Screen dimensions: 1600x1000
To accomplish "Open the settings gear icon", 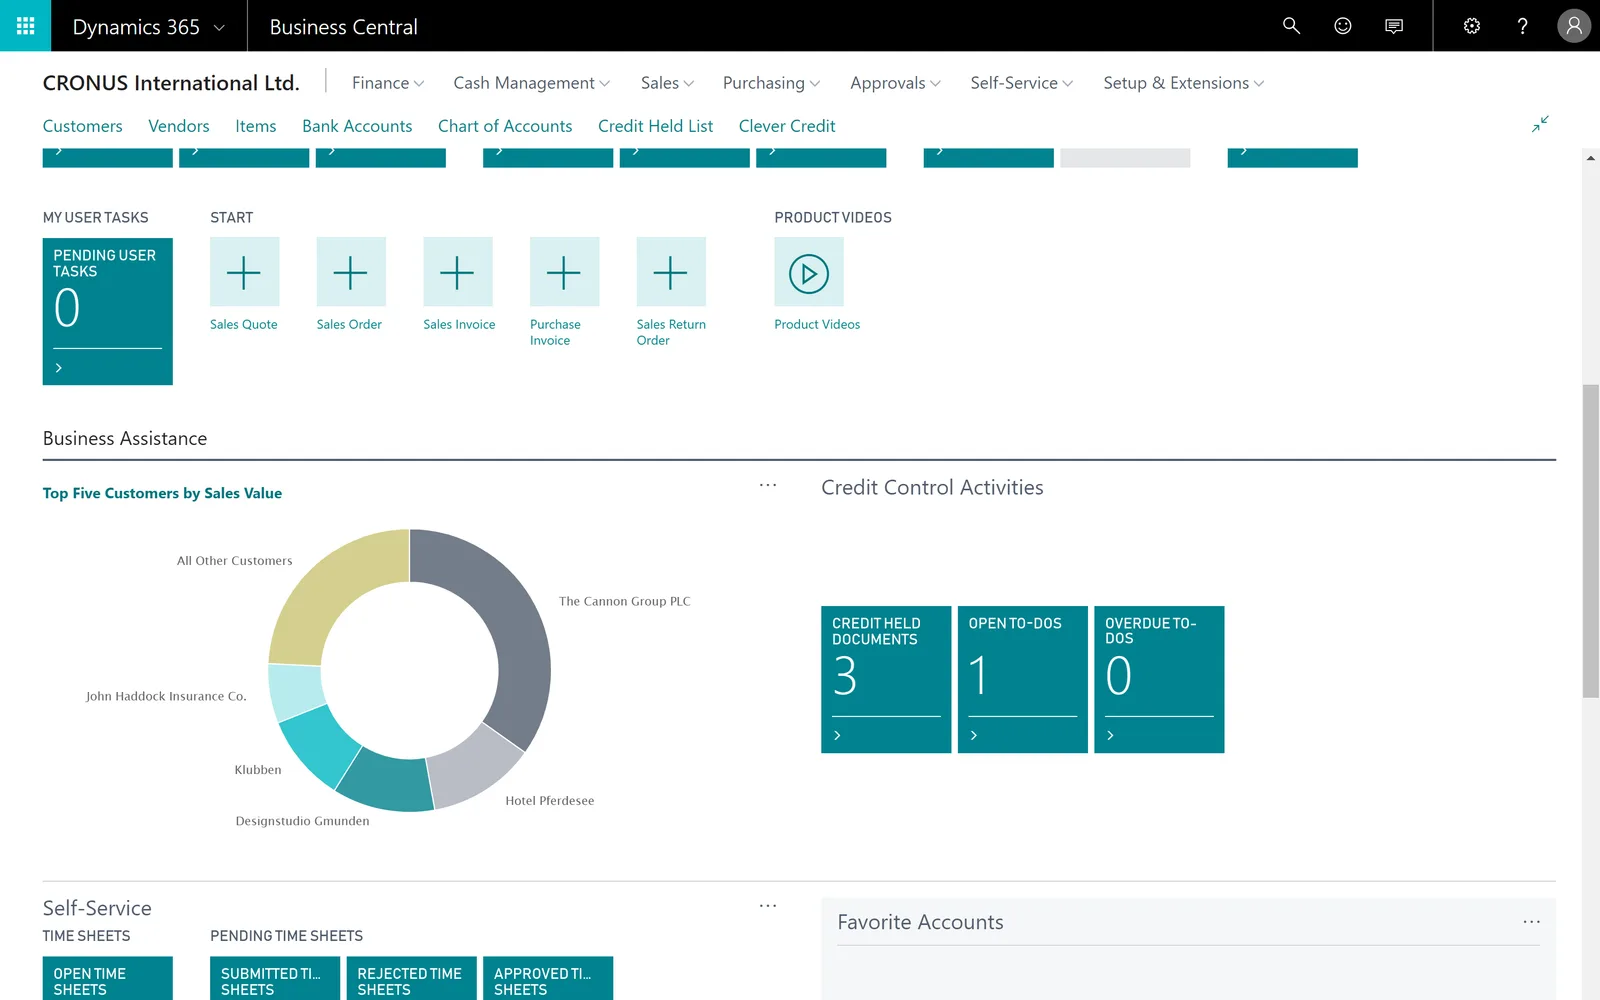I will tap(1472, 26).
